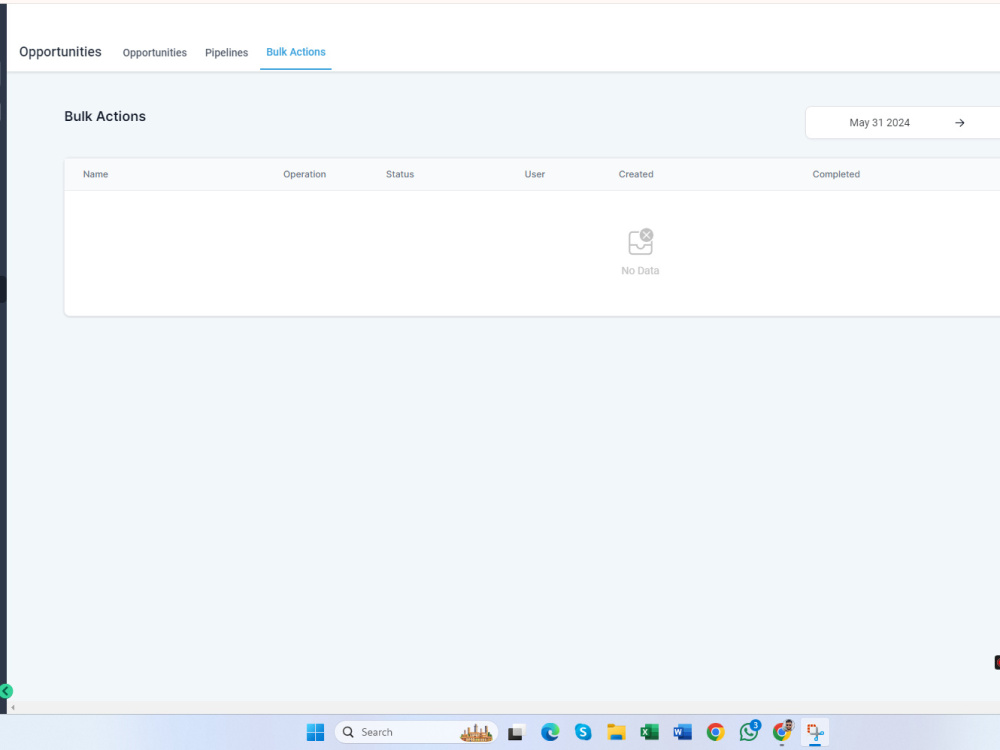The image size is (1000, 750).
Task: Switch to the Opportunities tab
Action: click(x=154, y=52)
